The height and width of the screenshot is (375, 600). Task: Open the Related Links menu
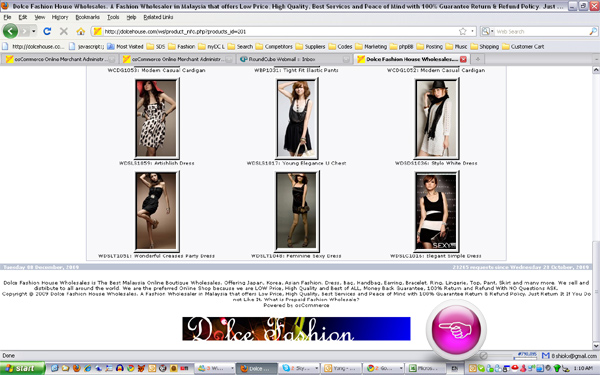point(158,17)
